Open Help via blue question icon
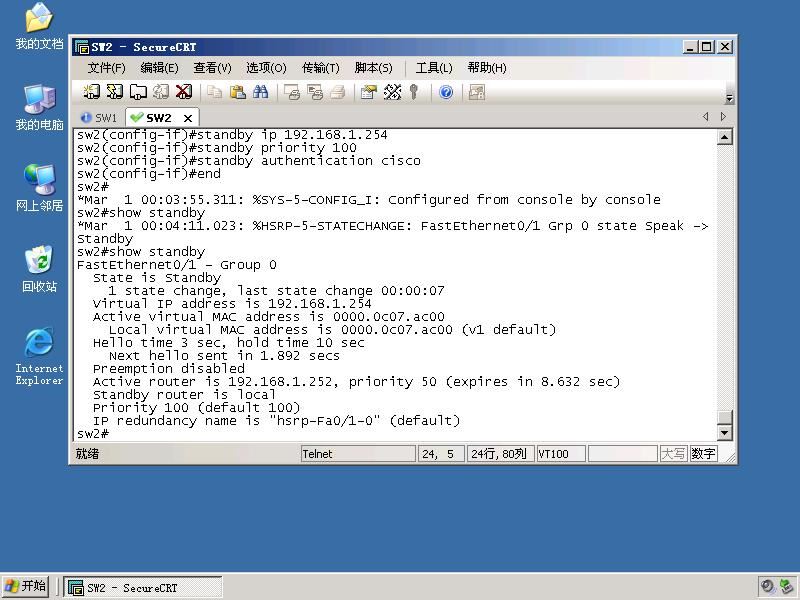Viewport: 800px width, 600px height. (446, 92)
